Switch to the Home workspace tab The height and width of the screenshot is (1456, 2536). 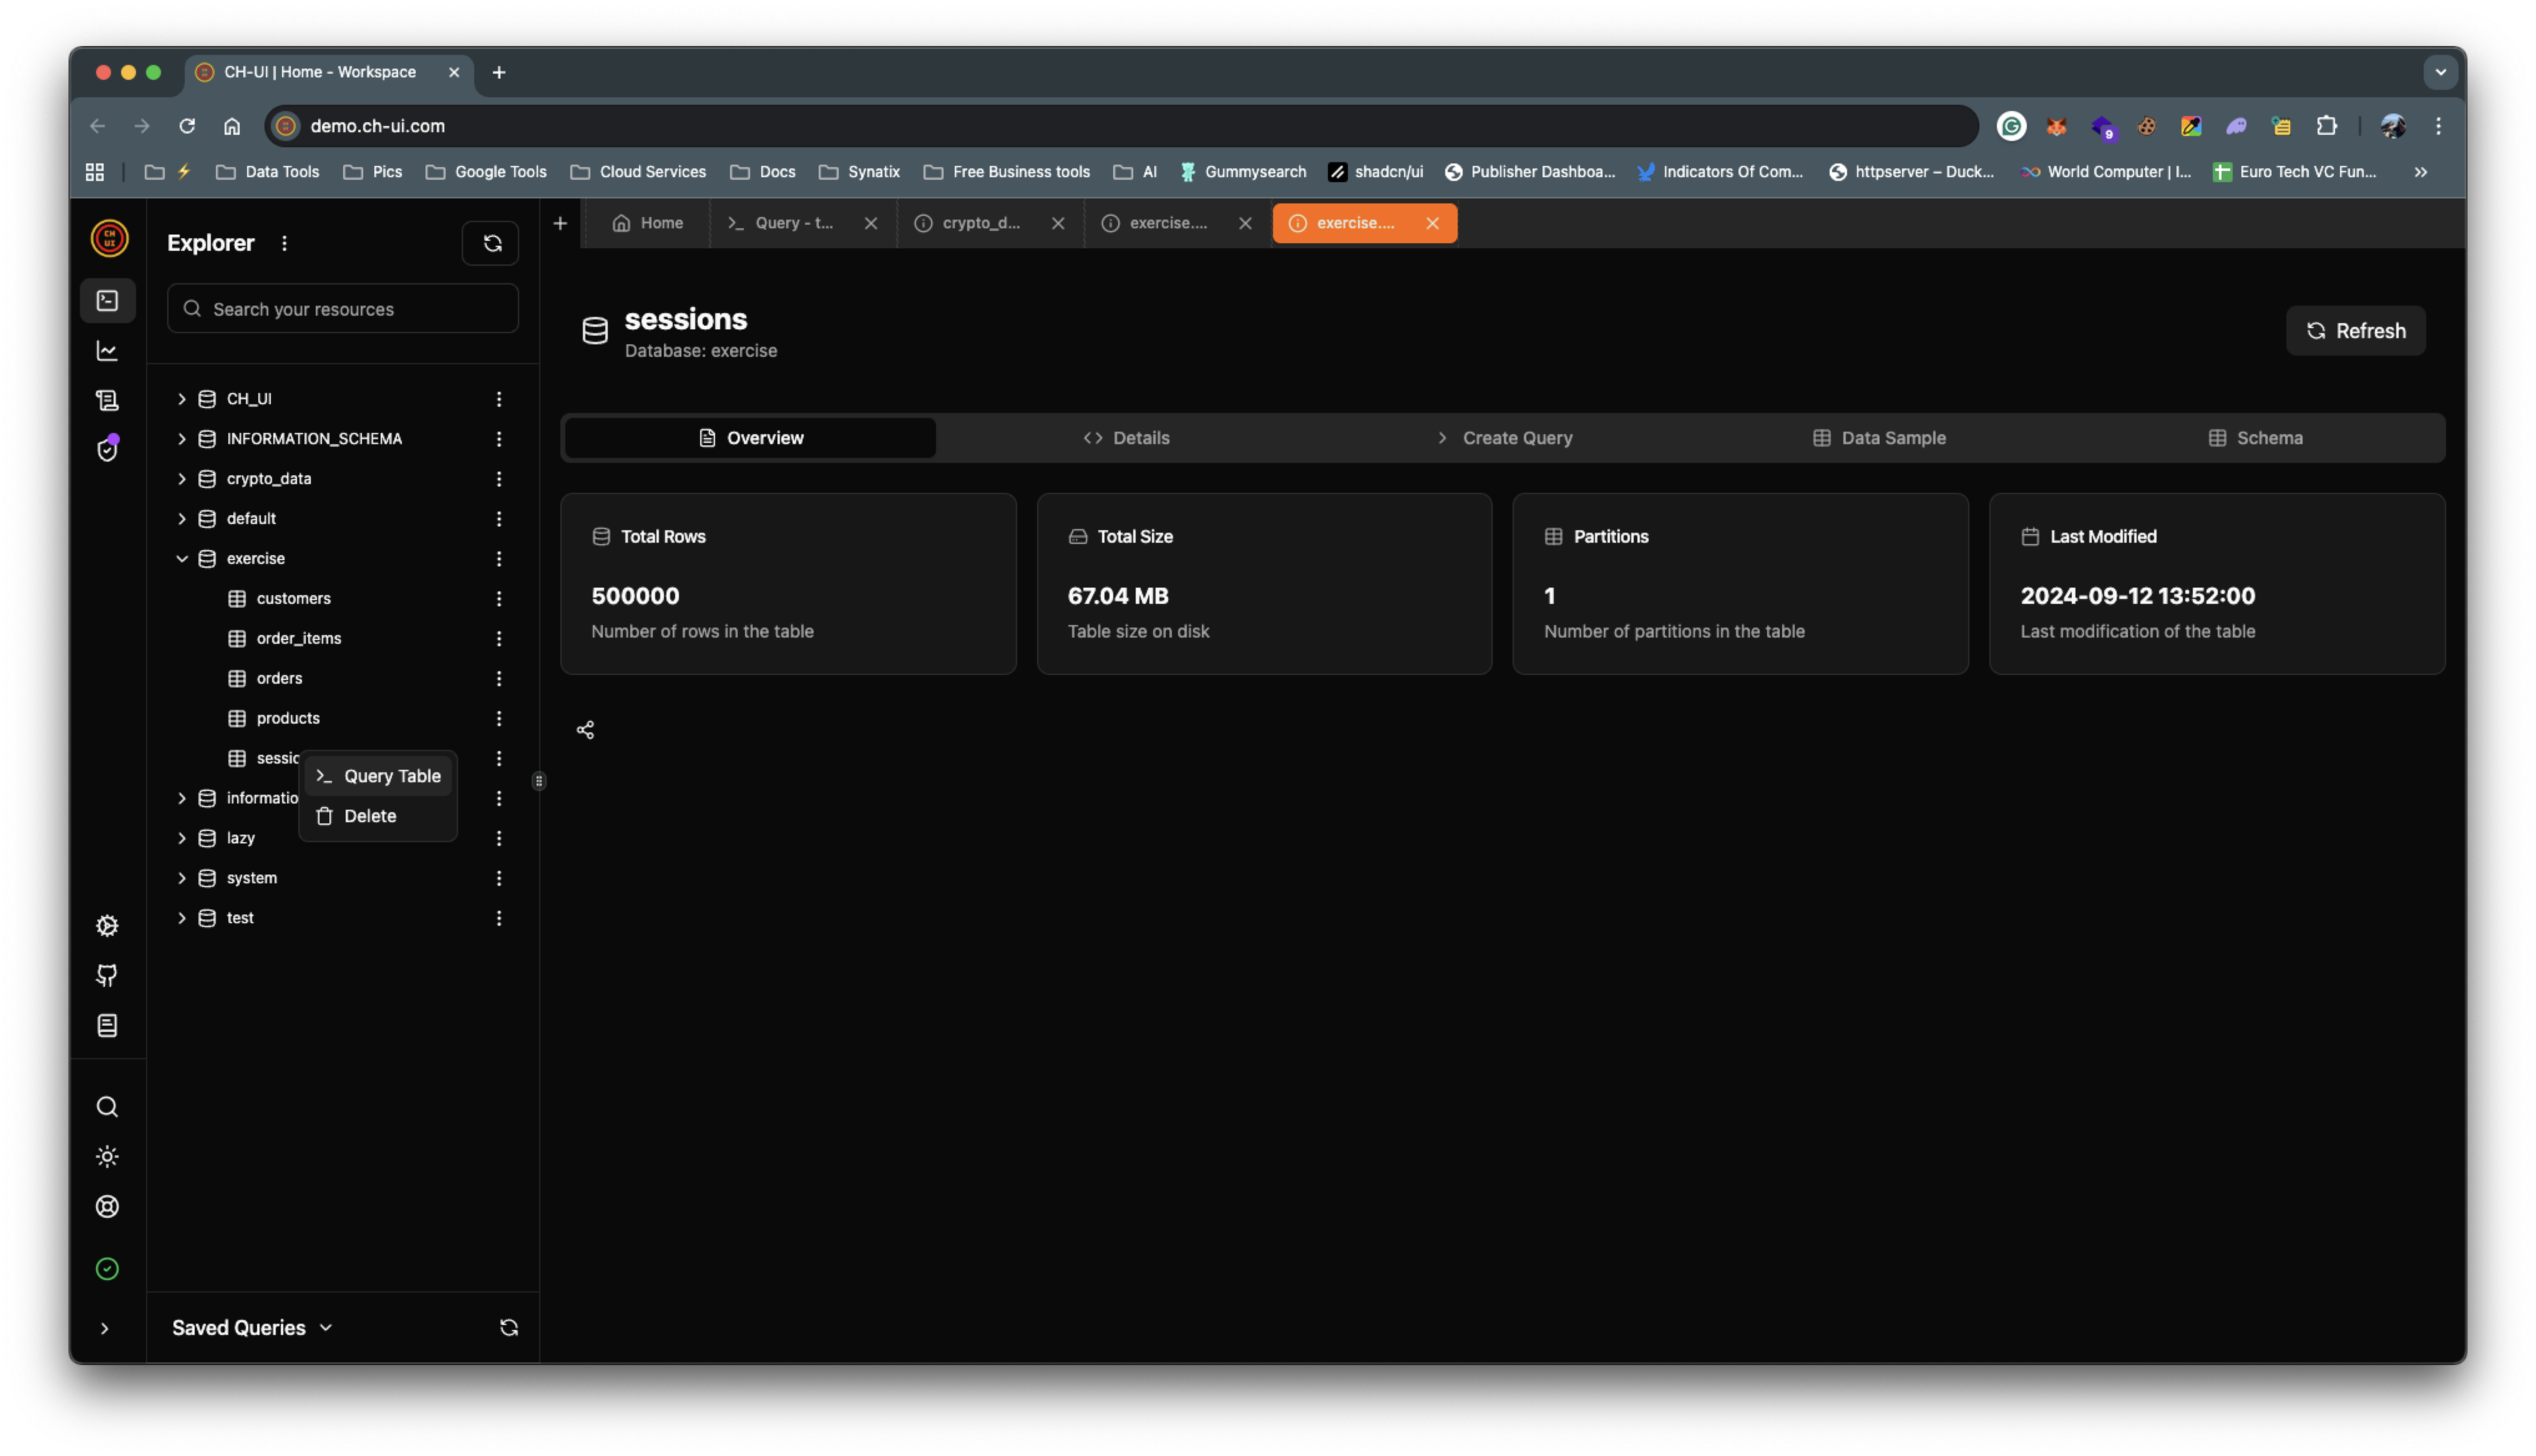[647, 223]
